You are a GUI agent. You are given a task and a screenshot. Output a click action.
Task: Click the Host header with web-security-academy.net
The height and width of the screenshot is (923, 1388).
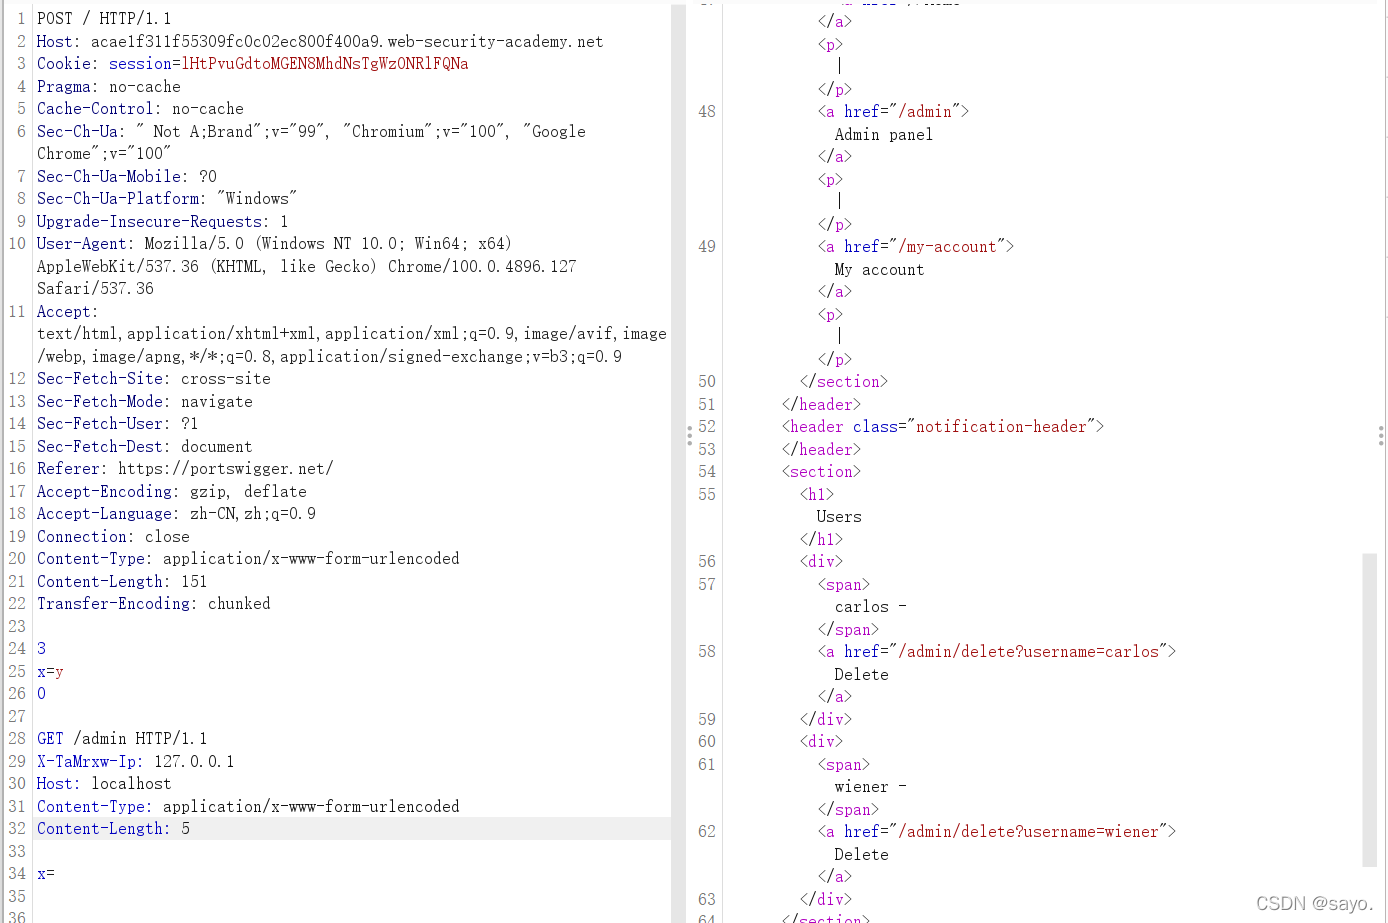coord(320,41)
